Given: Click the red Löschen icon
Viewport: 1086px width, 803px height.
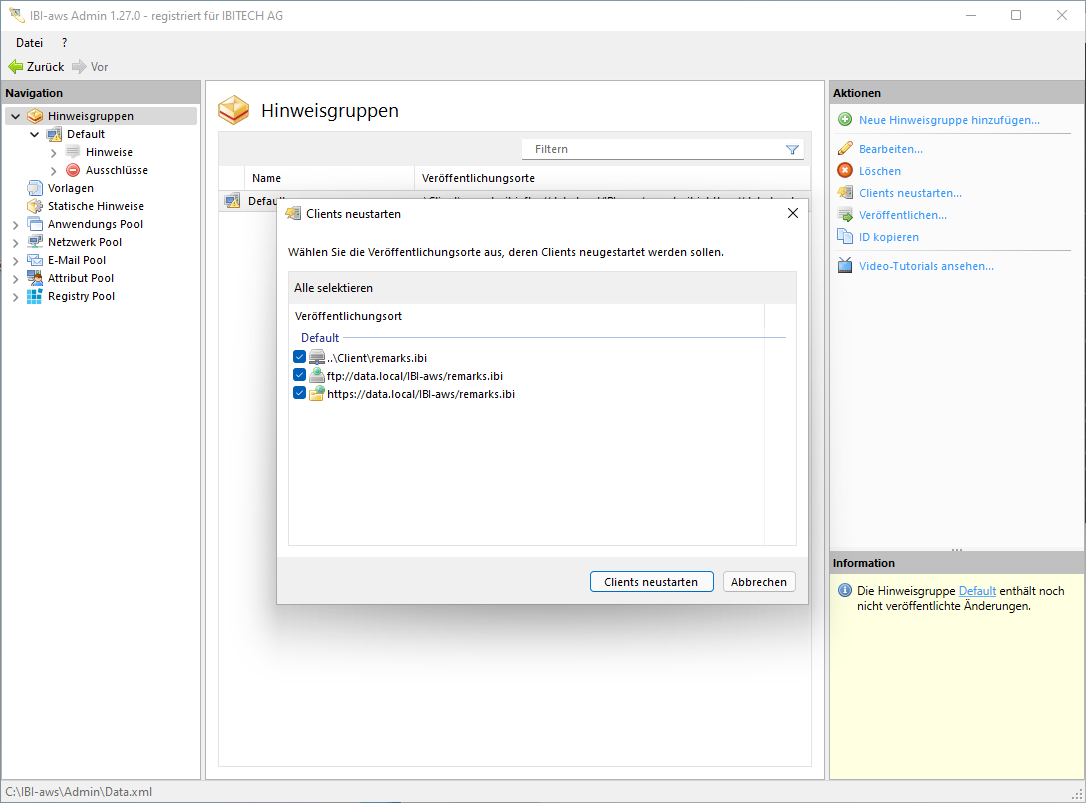Looking at the screenshot, I should click(x=845, y=171).
